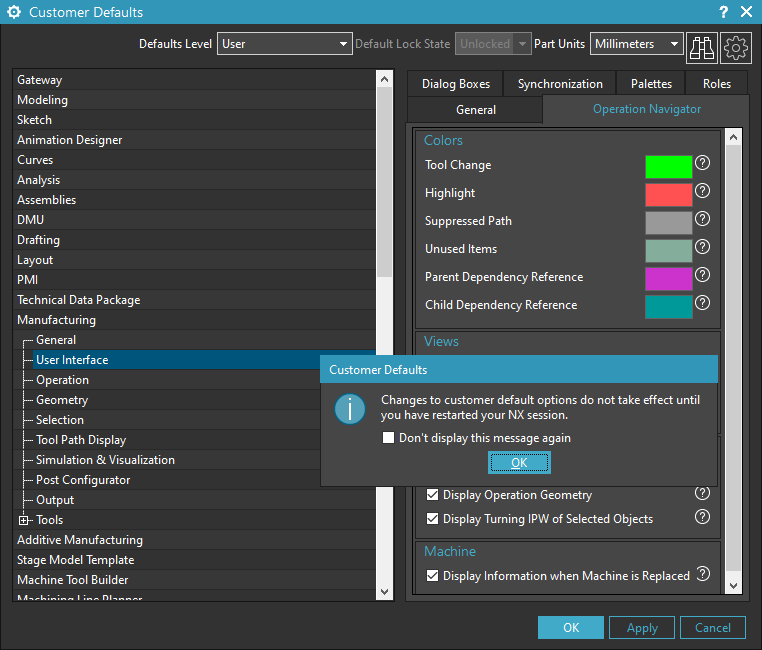
Task: Click the Apply button
Action: pyautogui.click(x=642, y=628)
